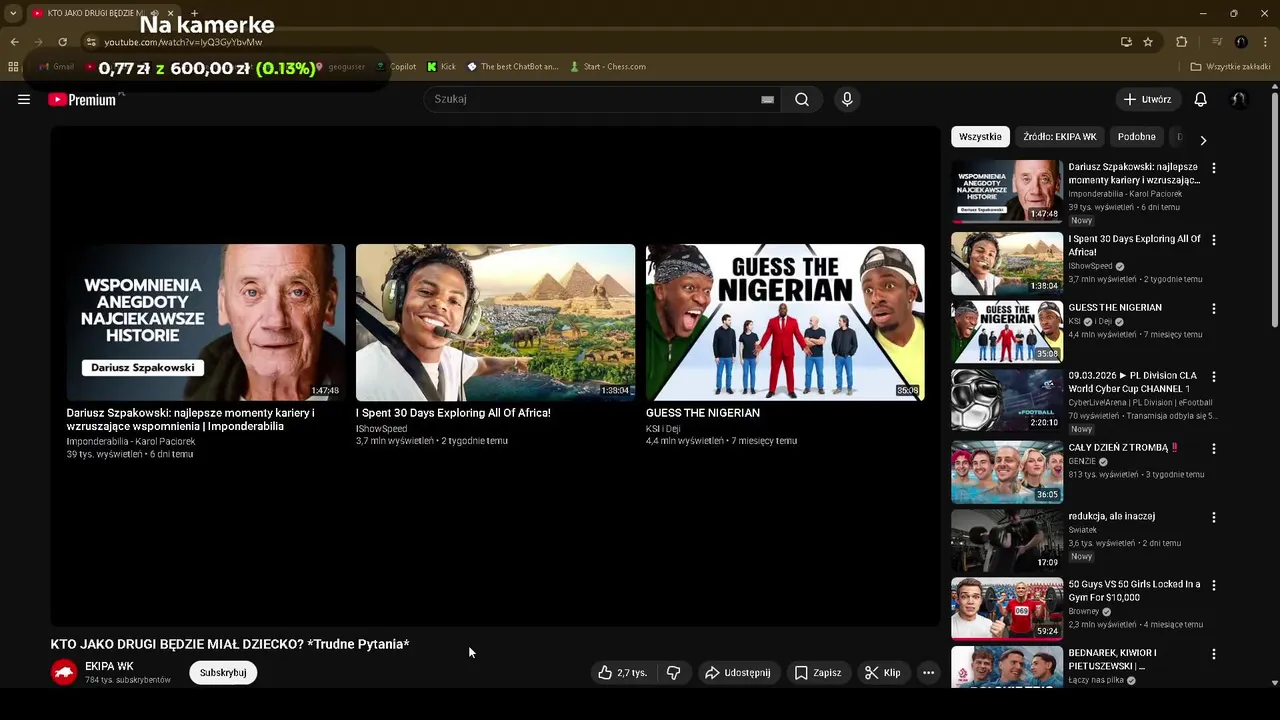This screenshot has height=720, width=1280.
Task: Subscribe with Subskrybuj button
Action: pos(223,673)
